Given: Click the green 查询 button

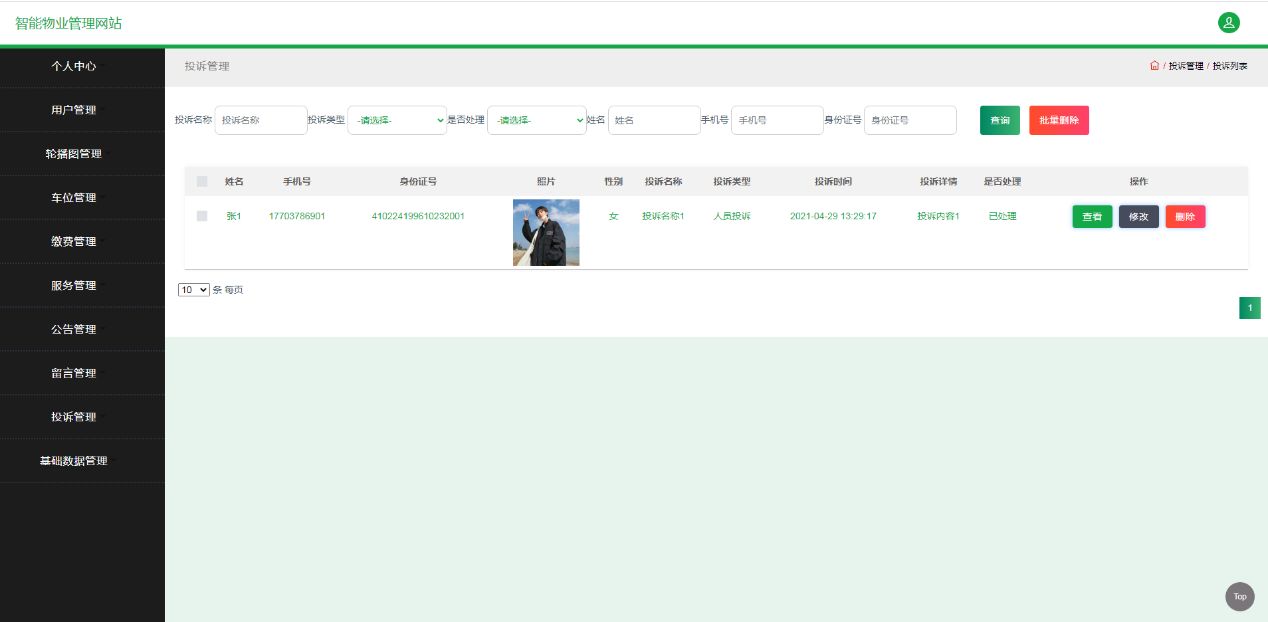Looking at the screenshot, I should [1000, 120].
